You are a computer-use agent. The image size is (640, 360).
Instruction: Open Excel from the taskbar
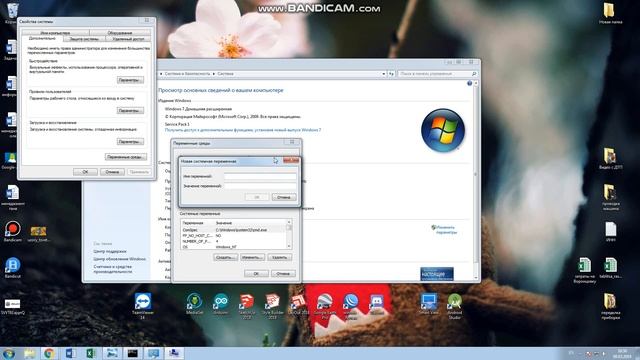(91, 353)
